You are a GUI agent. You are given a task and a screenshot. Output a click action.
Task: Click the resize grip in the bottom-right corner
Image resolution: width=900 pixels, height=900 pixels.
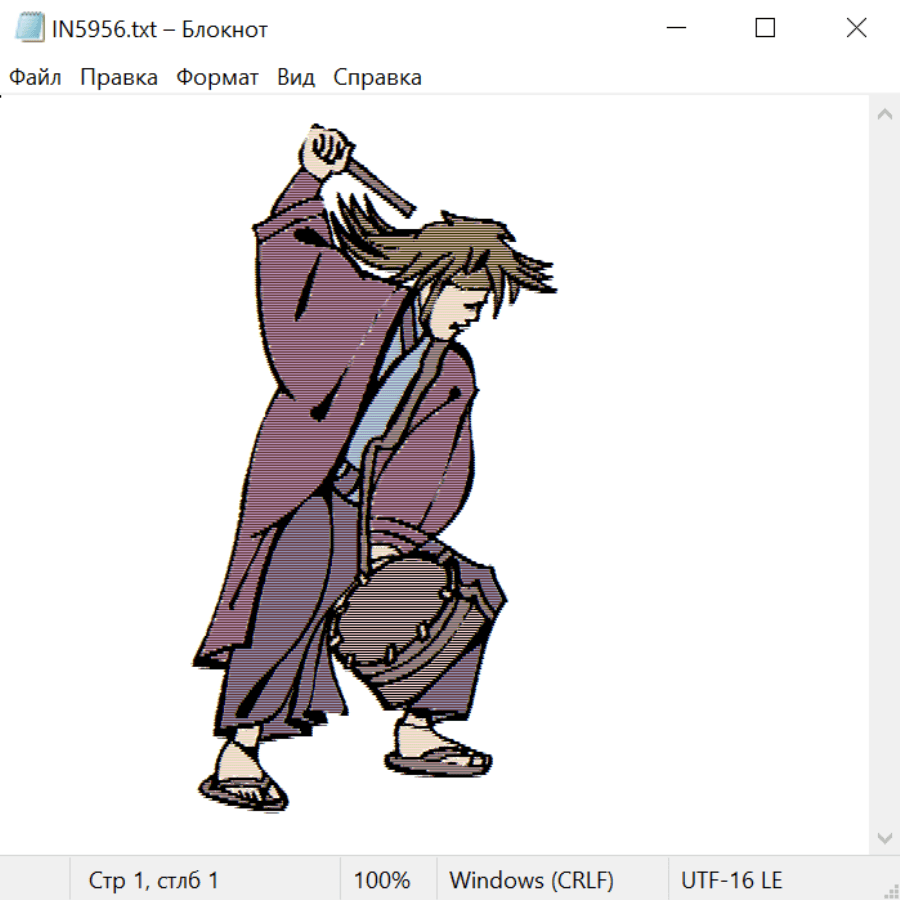[891, 891]
